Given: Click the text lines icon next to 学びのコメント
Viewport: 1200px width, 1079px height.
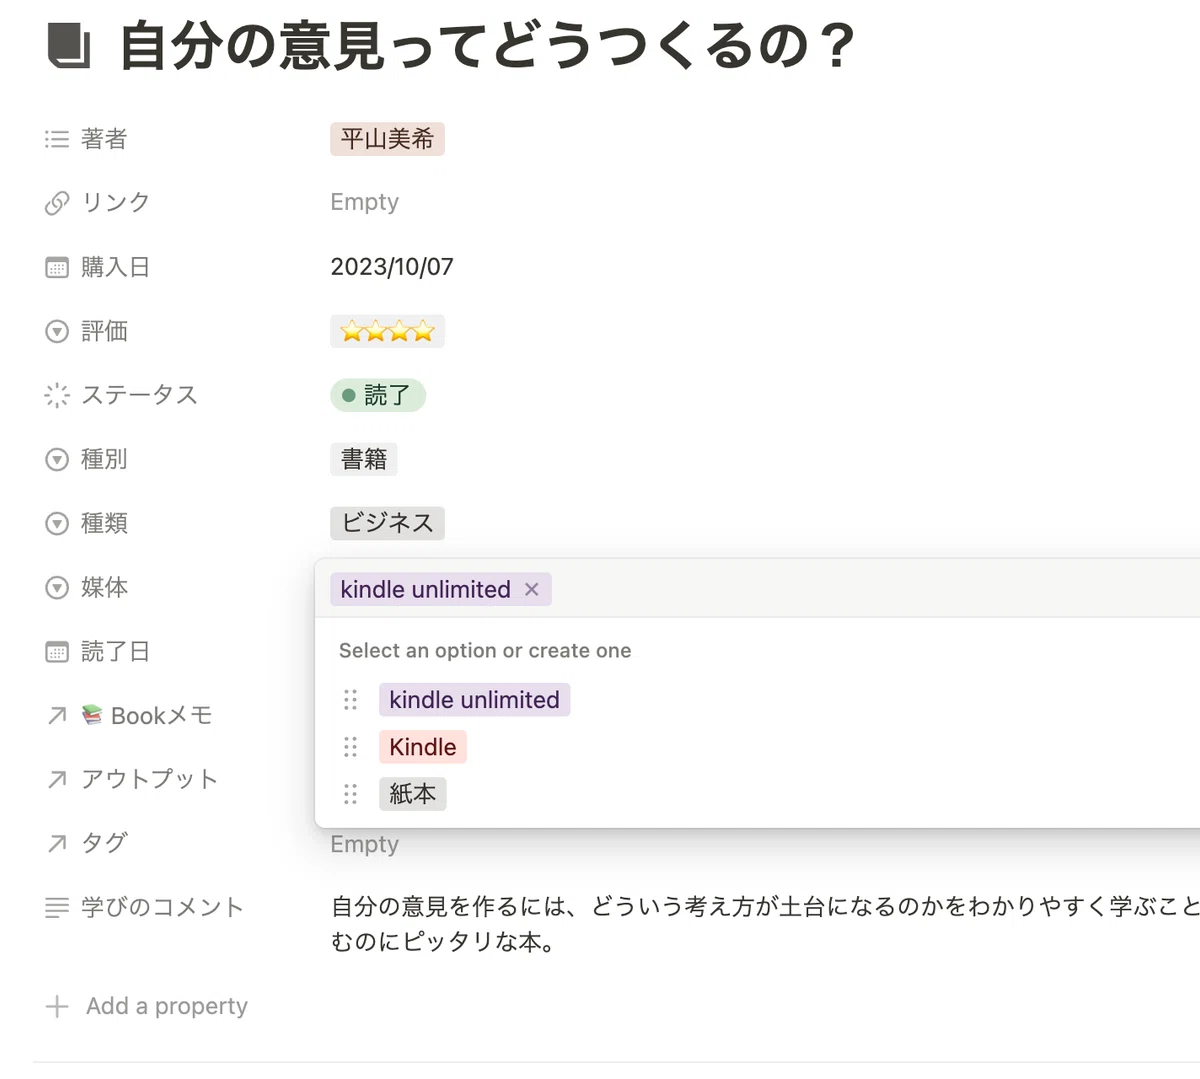Looking at the screenshot, I should pos(57,907).
